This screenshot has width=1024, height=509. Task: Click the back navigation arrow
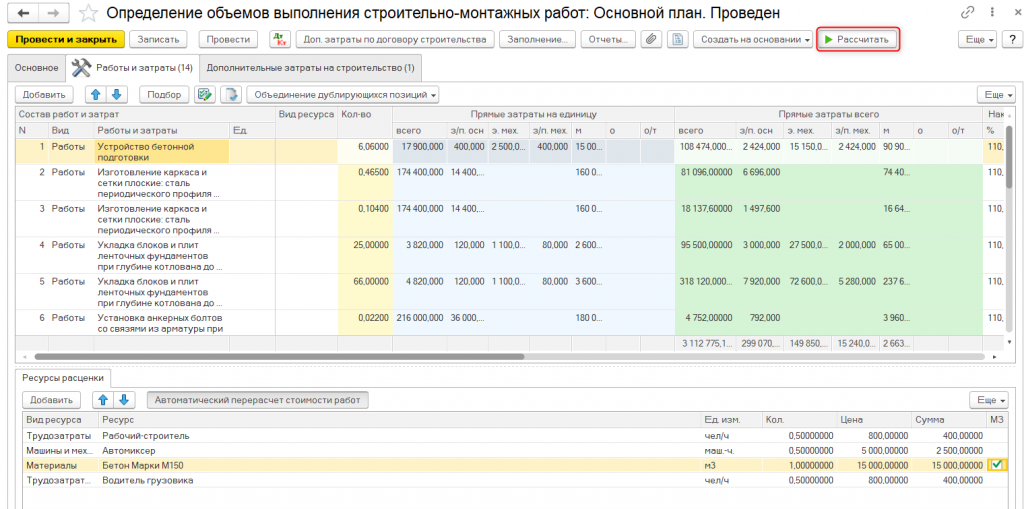tap(24, 13)
